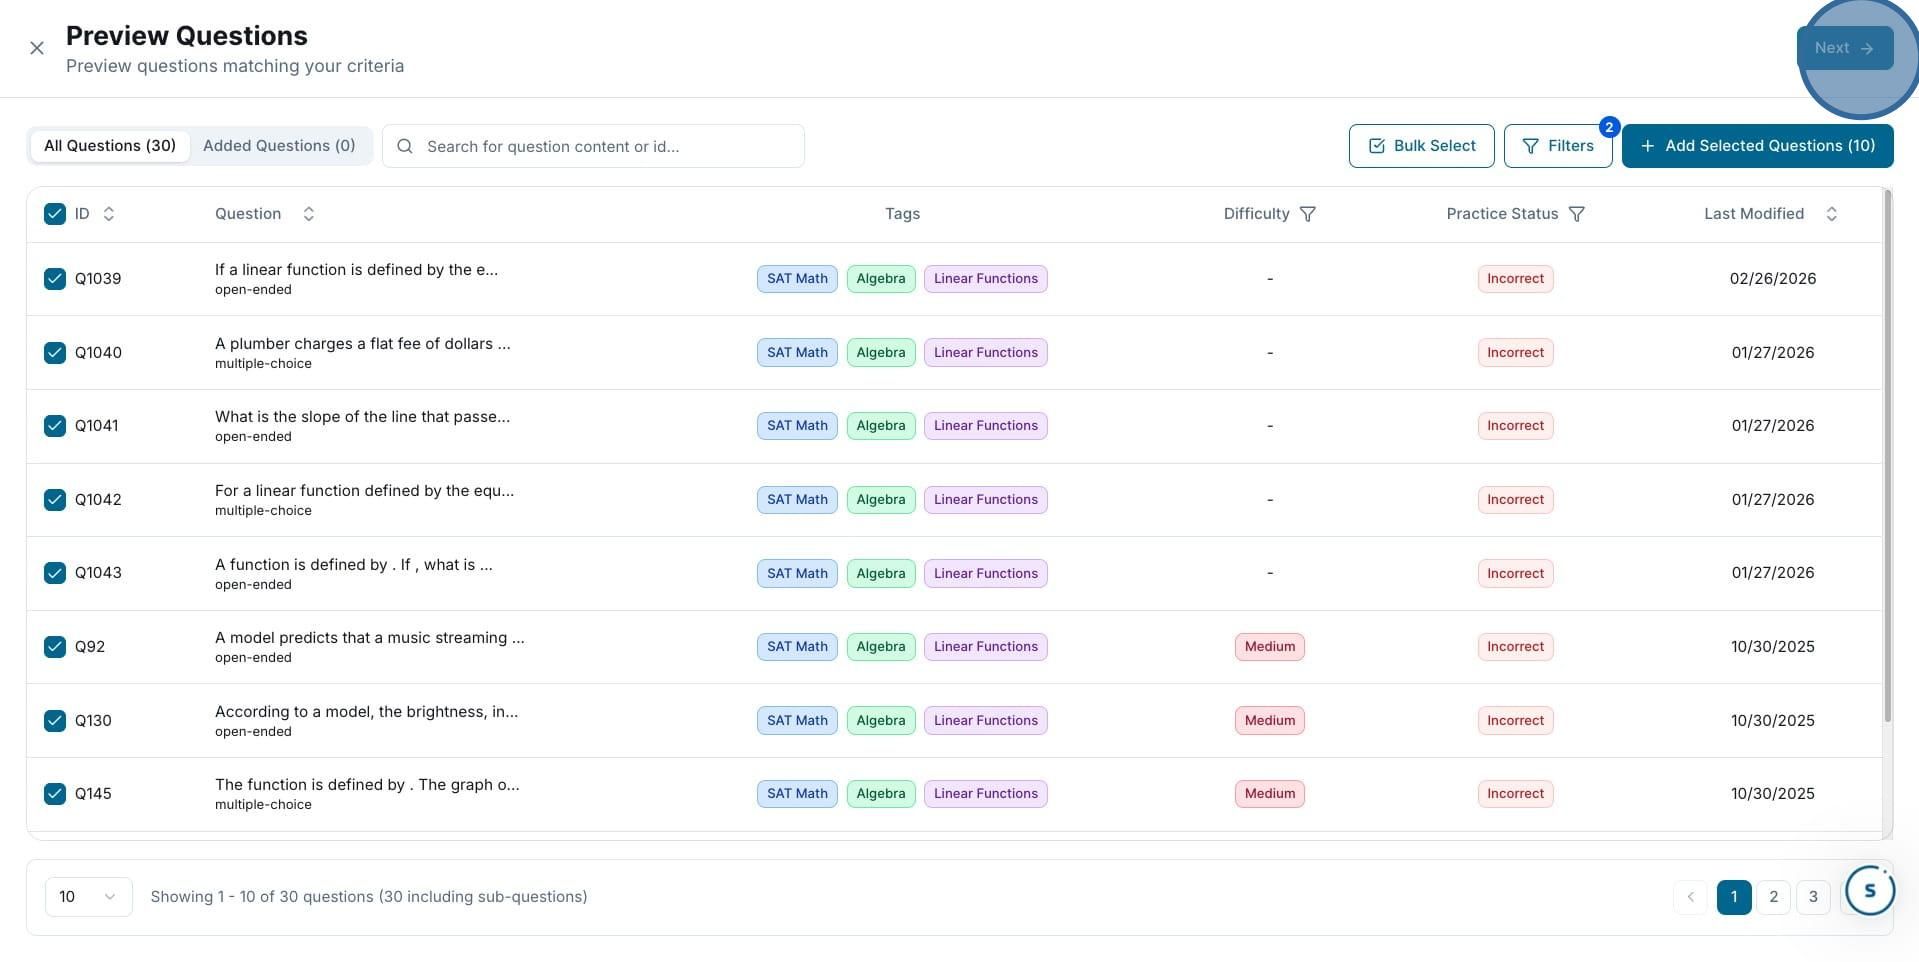Select the All Questions (30) tab
The image size is (1919, 962).
pos(110,146)
